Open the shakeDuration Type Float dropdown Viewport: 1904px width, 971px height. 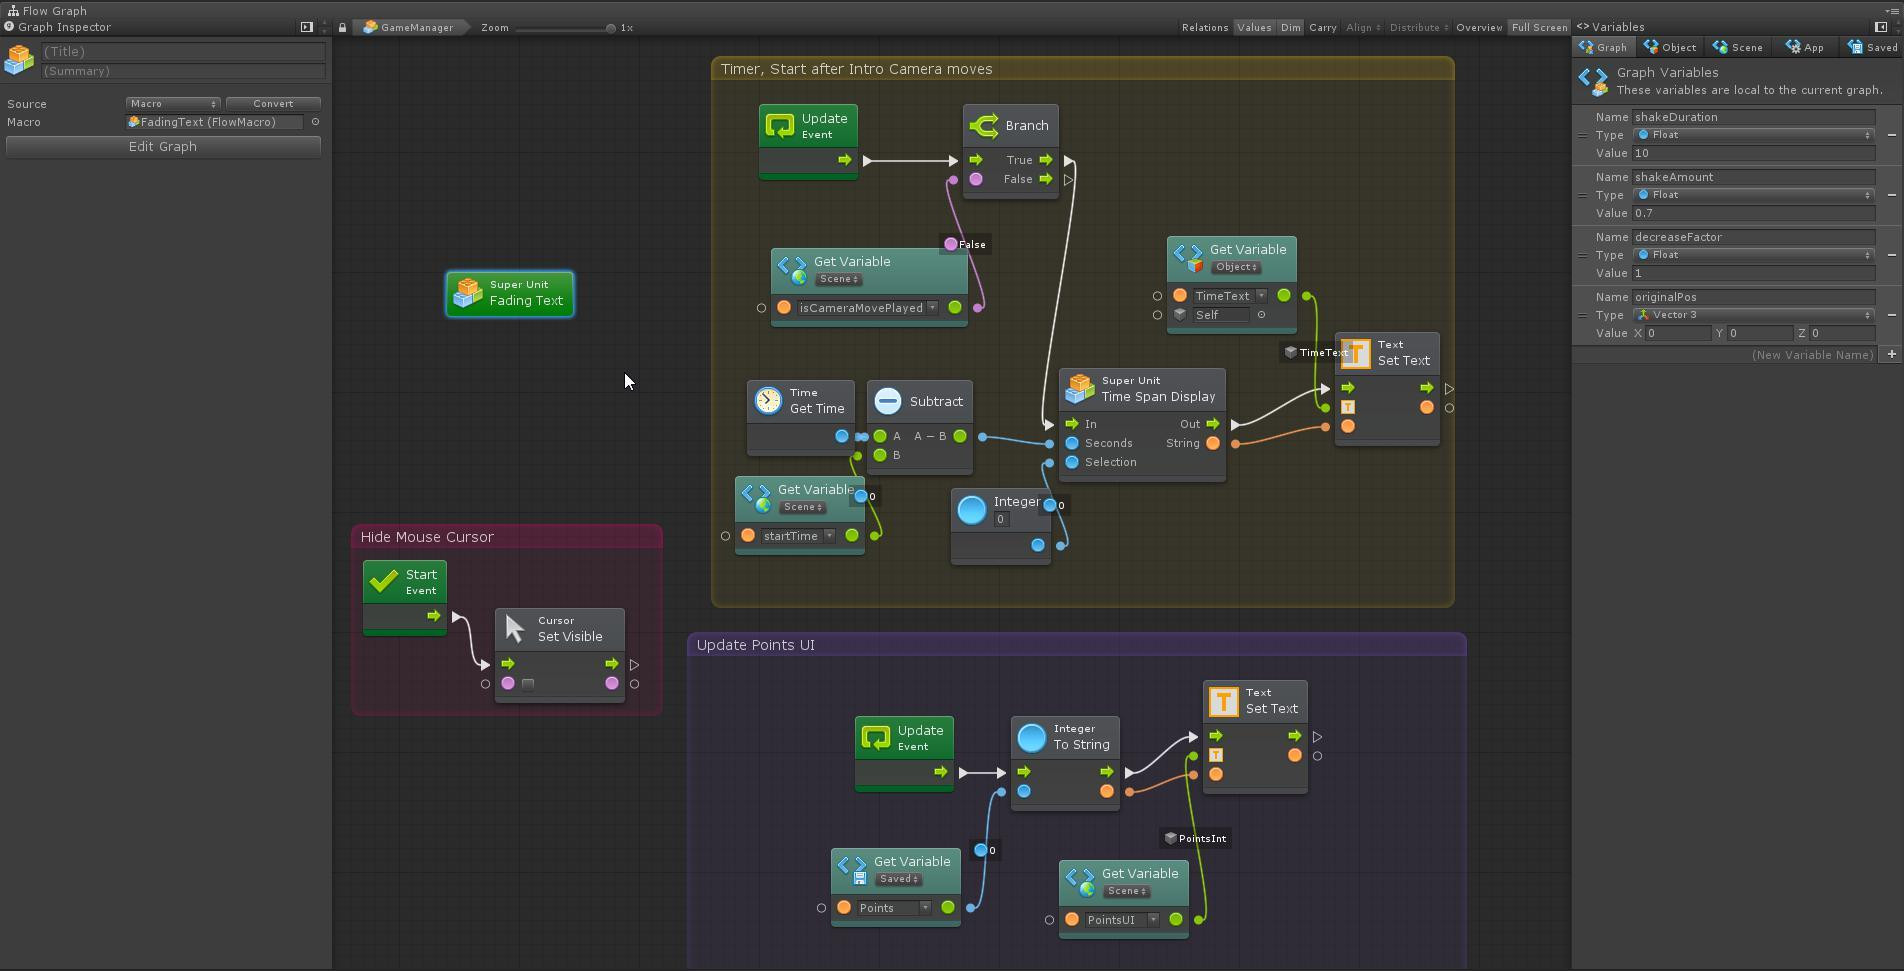(1753, 135)
